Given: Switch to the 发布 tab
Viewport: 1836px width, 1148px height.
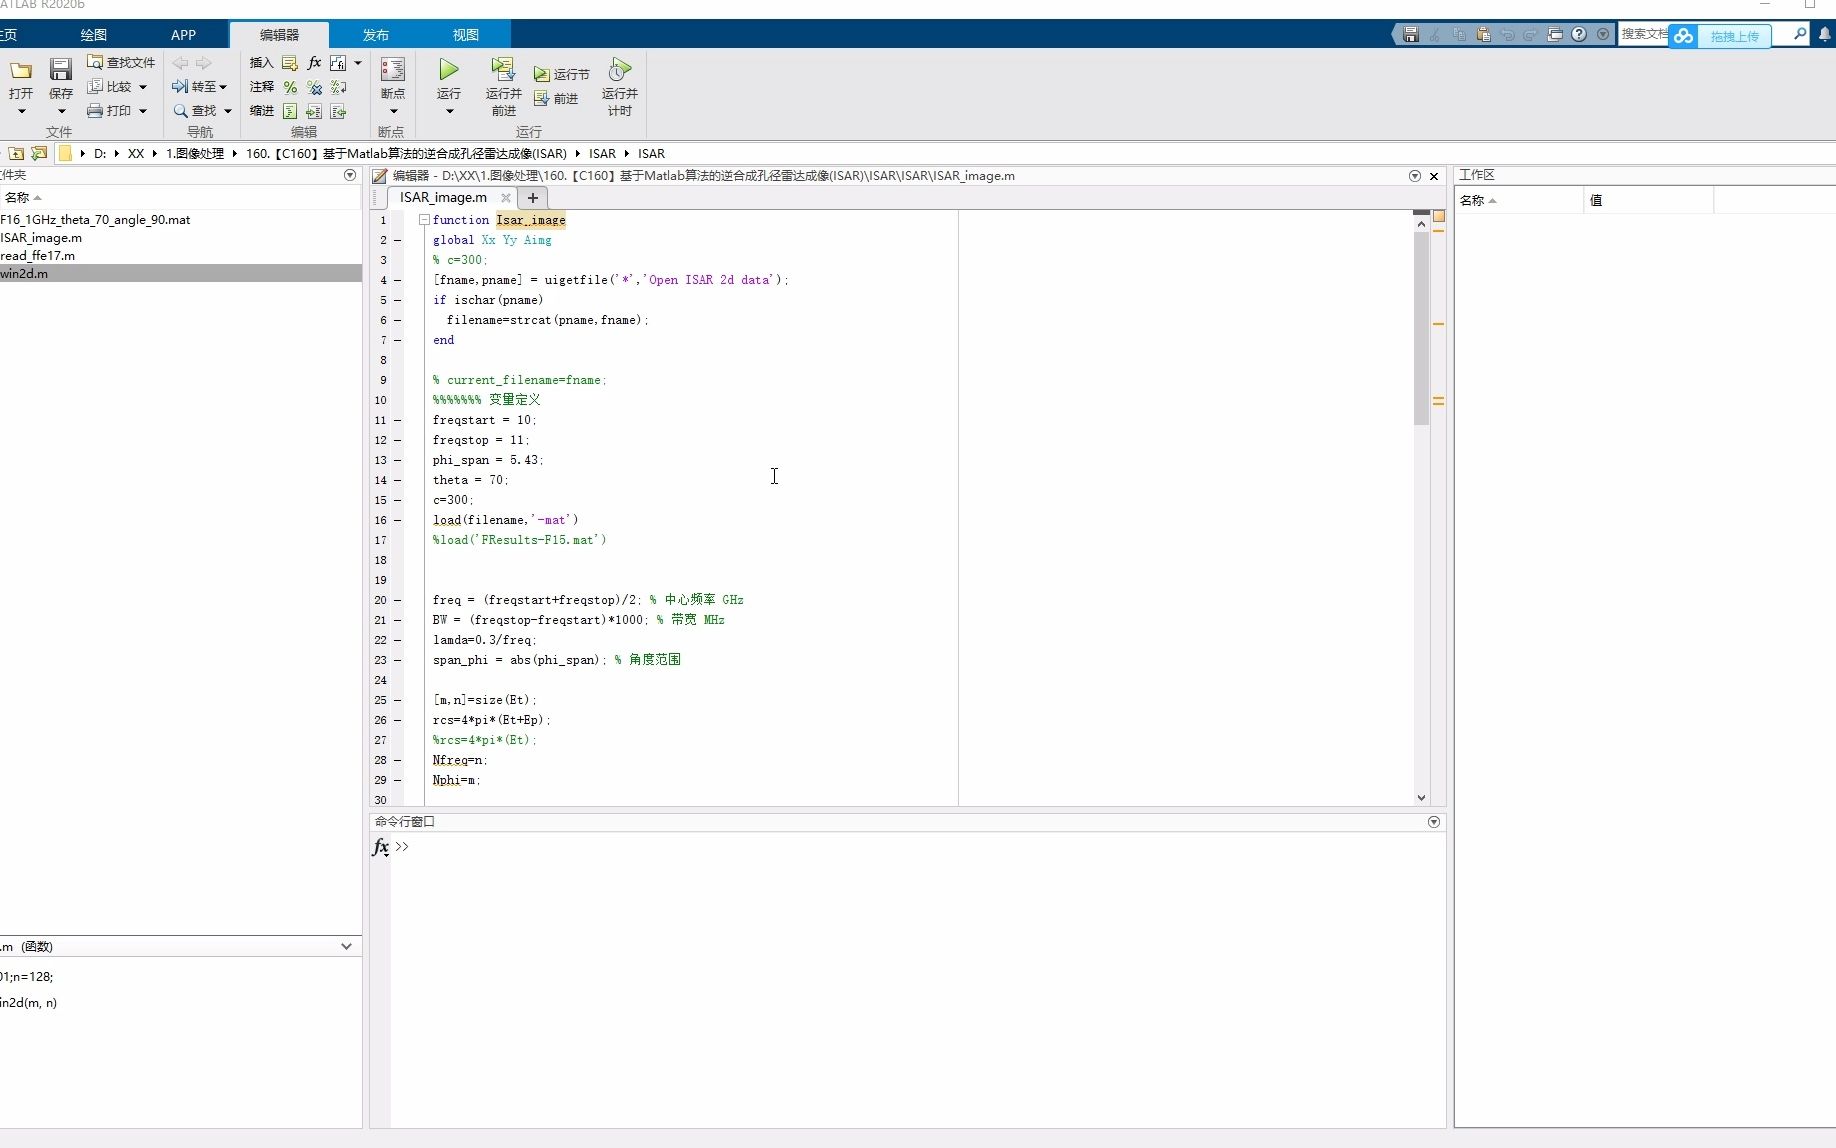Looking at the screenshot, I should coord(376,35).
